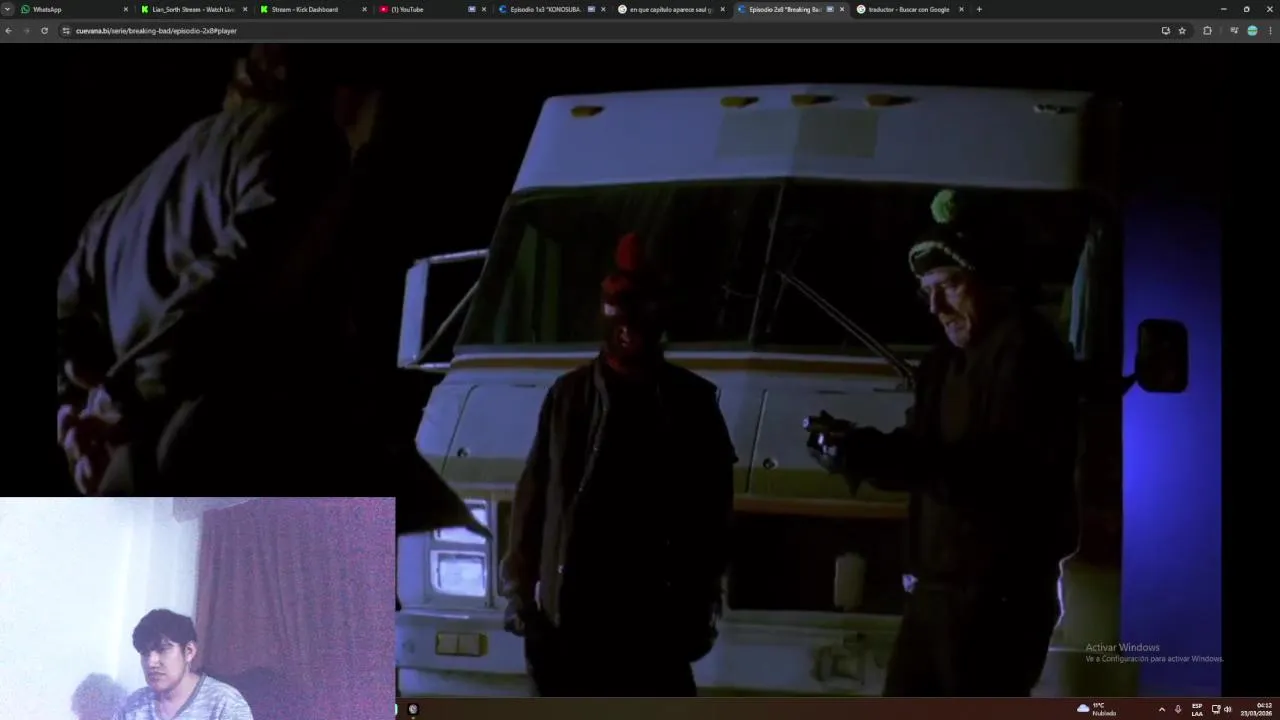This screenshot has height=720, width=1280.
Task: Click the install/cast screen icon in address bar
Action: [x=1165, y=31]
